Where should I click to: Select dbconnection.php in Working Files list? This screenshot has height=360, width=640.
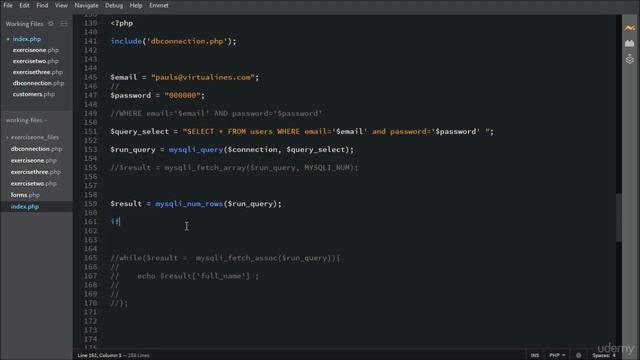click(37, 83)
